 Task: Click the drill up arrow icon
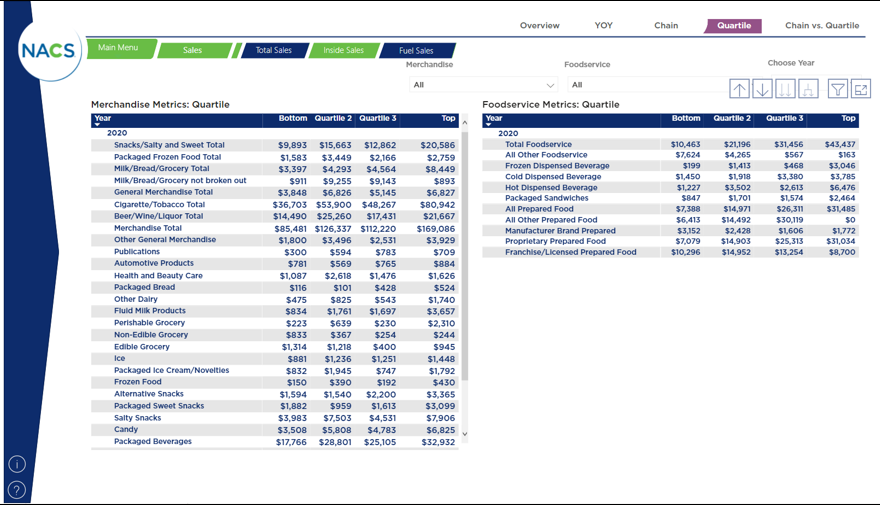click(739, 89)
